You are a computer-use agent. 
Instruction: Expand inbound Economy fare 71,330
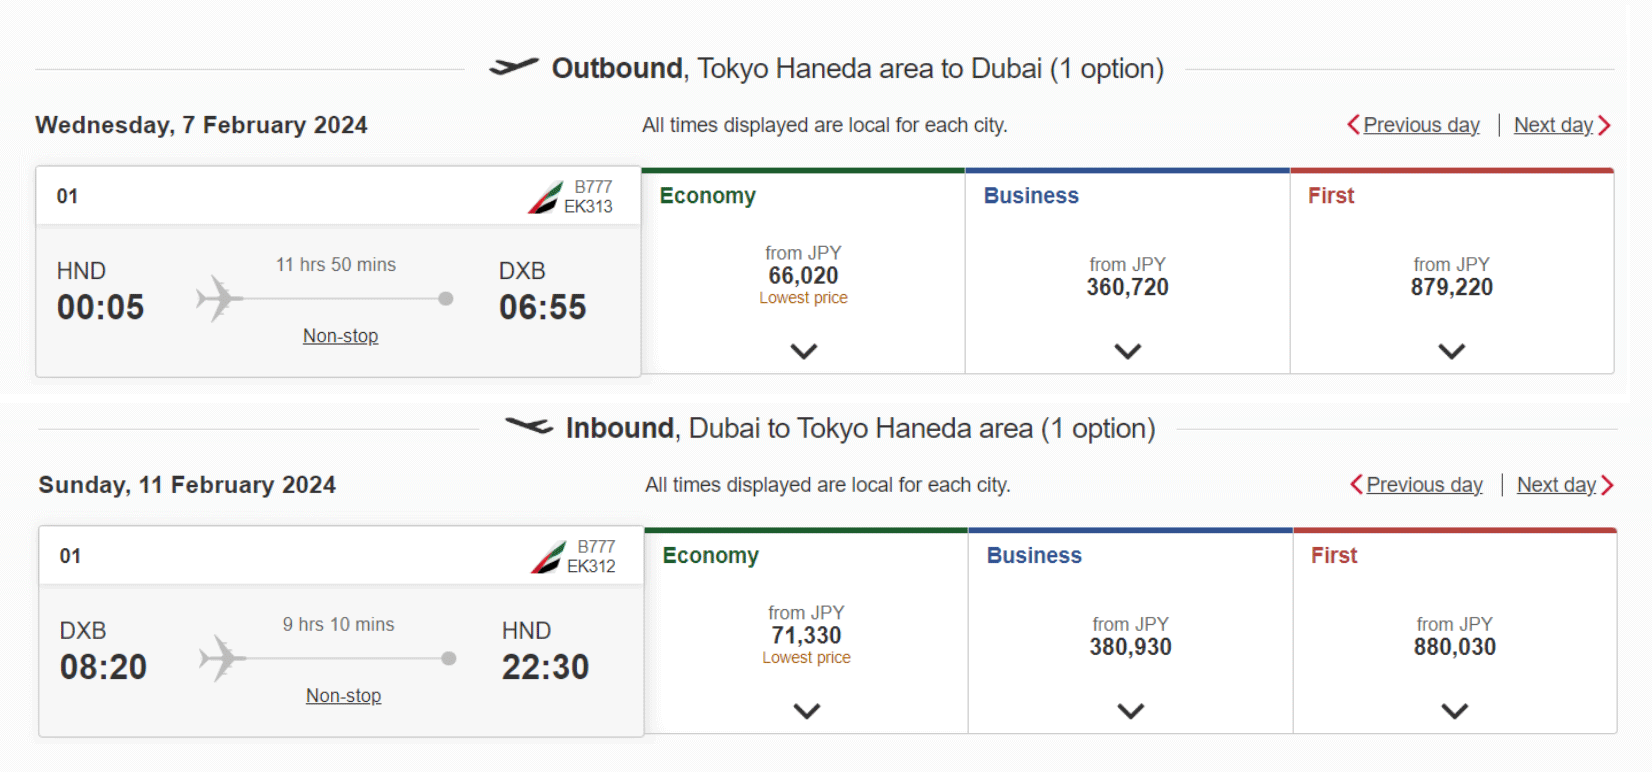807,711
